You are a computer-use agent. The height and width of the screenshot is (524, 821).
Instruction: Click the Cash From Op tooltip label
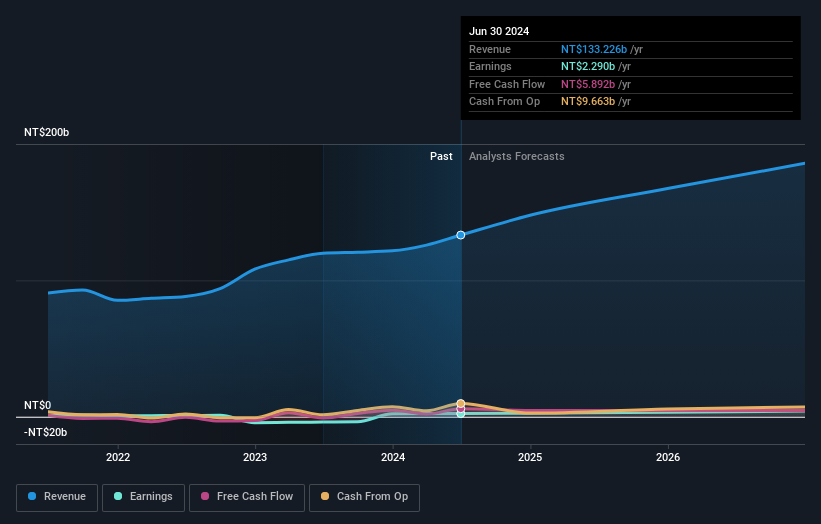point(504,102)
